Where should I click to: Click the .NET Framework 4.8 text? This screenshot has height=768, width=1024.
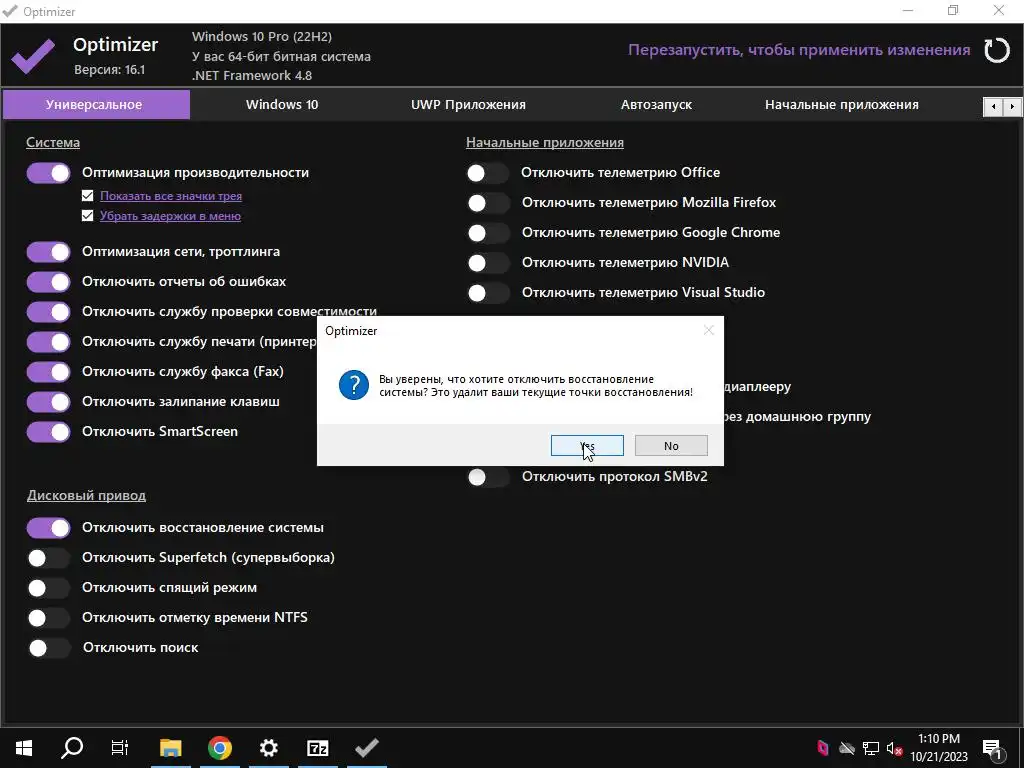(252, 76)
